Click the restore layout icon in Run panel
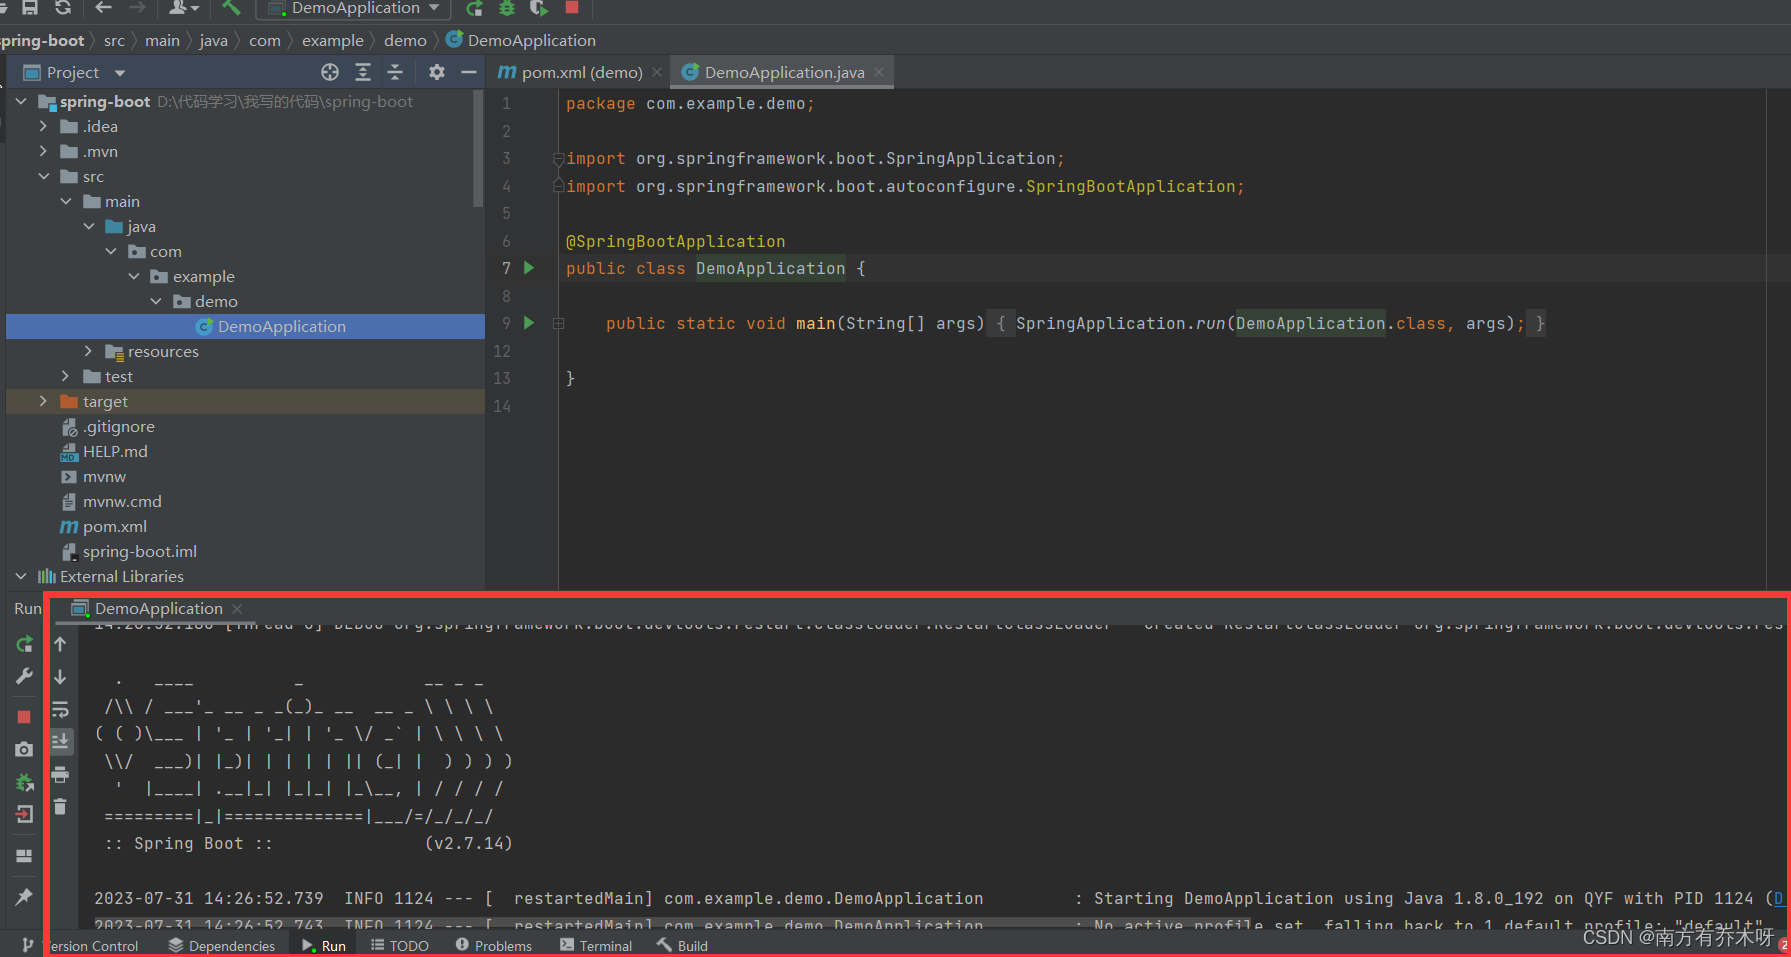 click(24, 856)
